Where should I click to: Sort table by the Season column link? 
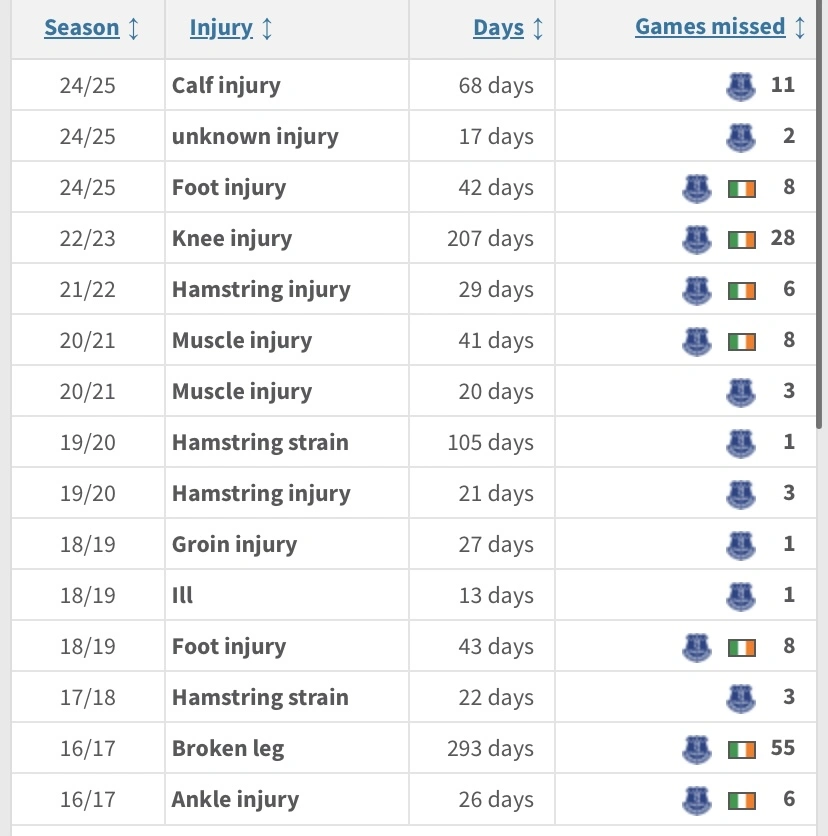82,28
